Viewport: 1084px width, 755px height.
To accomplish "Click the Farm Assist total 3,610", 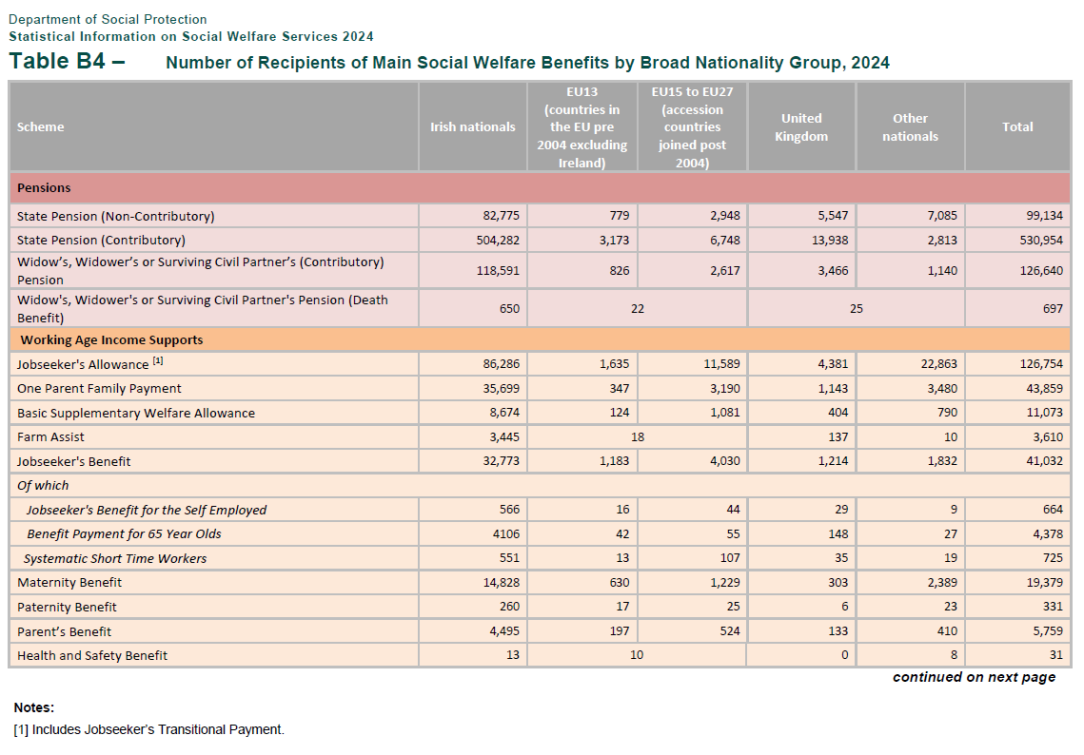I will (x=1047, y=437).
